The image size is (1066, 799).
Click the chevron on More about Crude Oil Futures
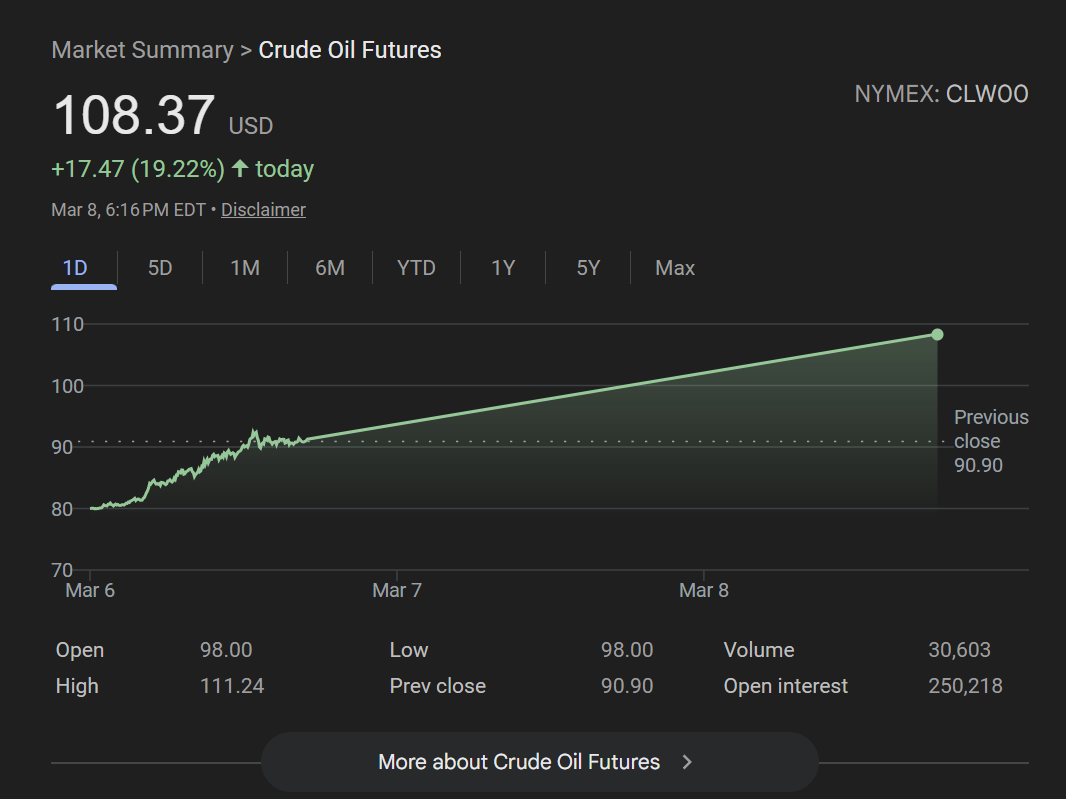point(687,762)
